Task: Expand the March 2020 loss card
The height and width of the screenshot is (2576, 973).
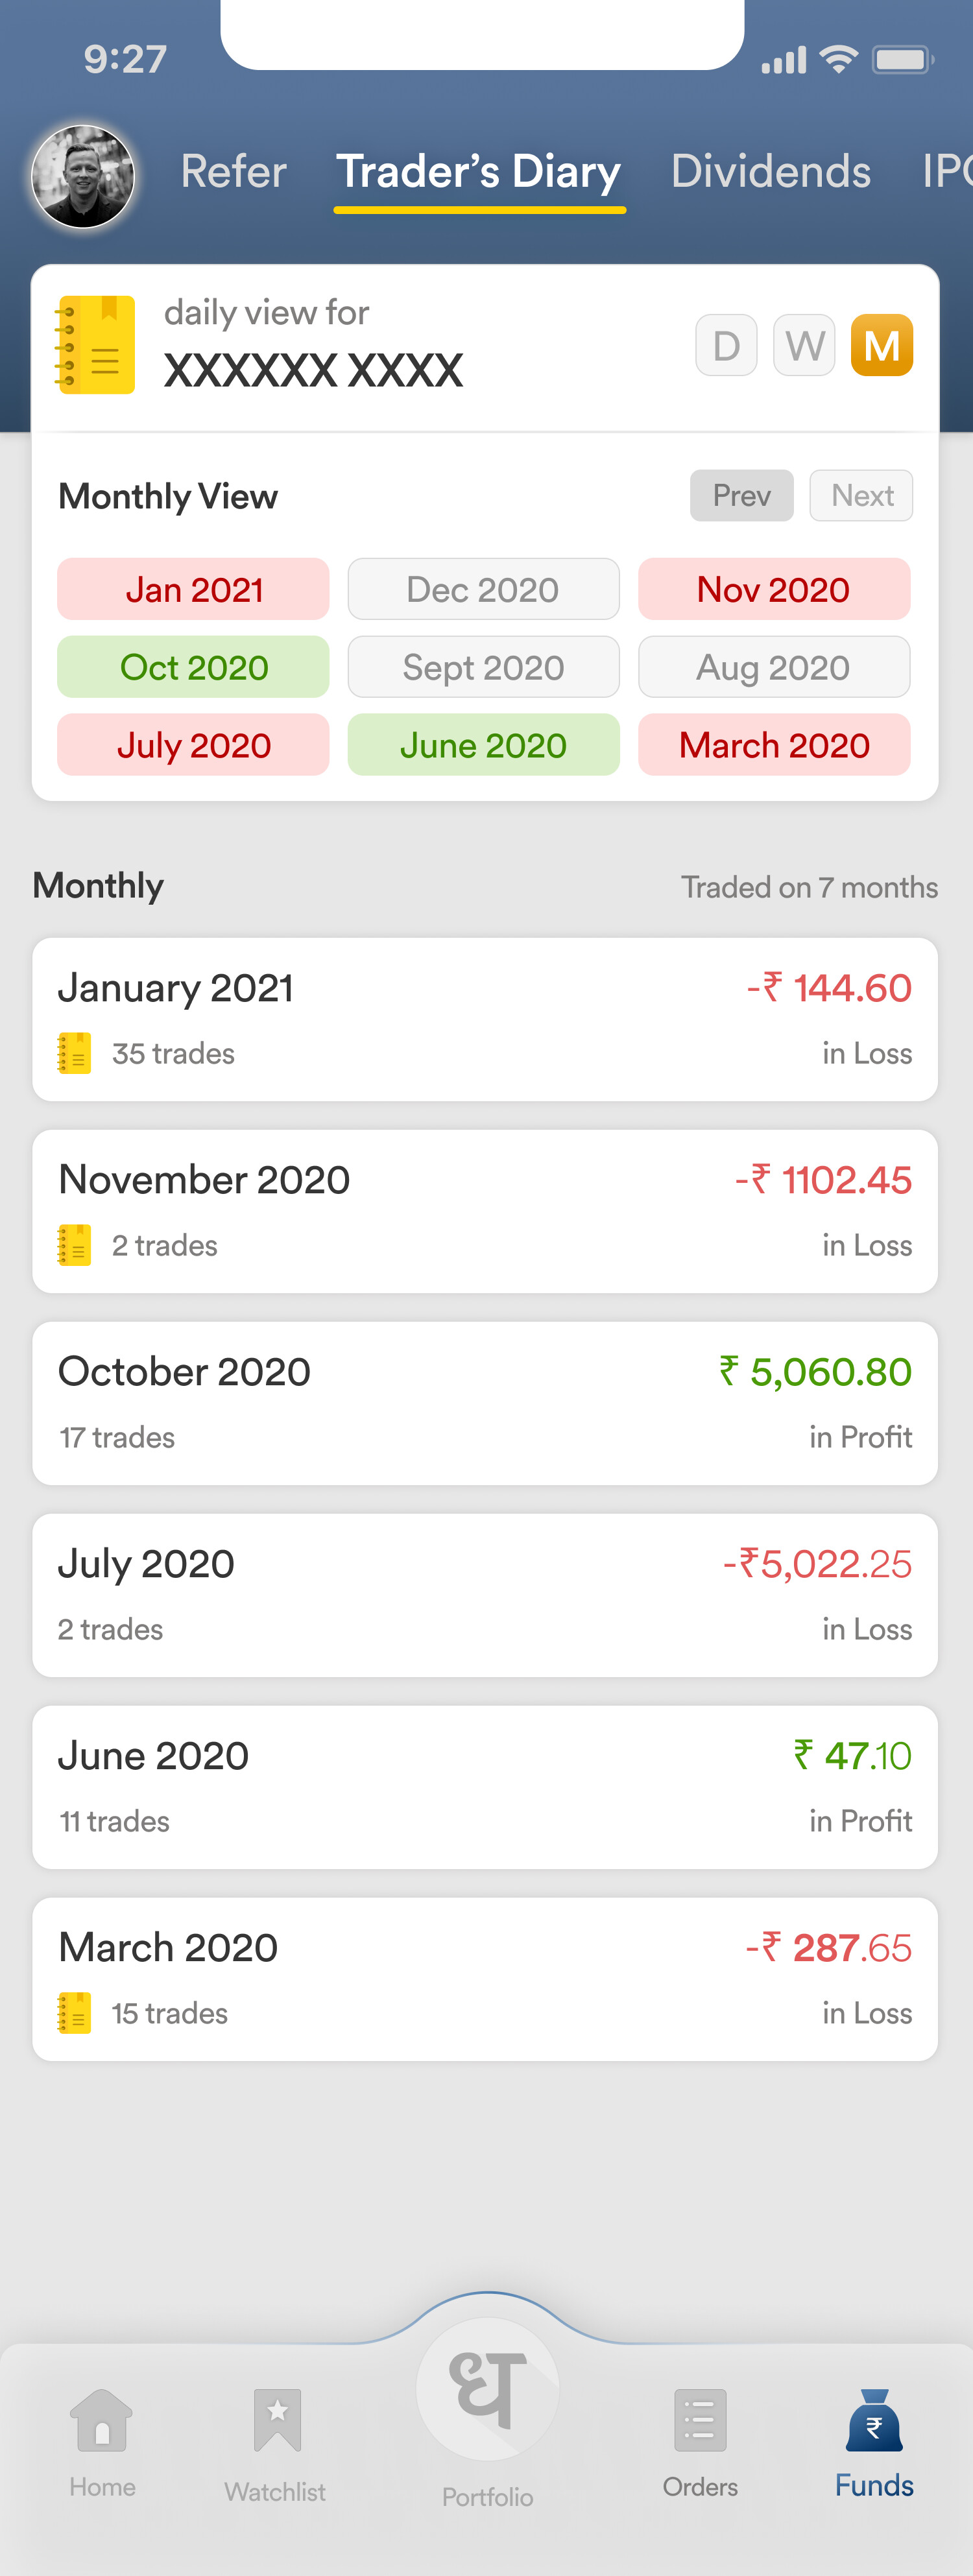Action: [x=485, y=1979]
